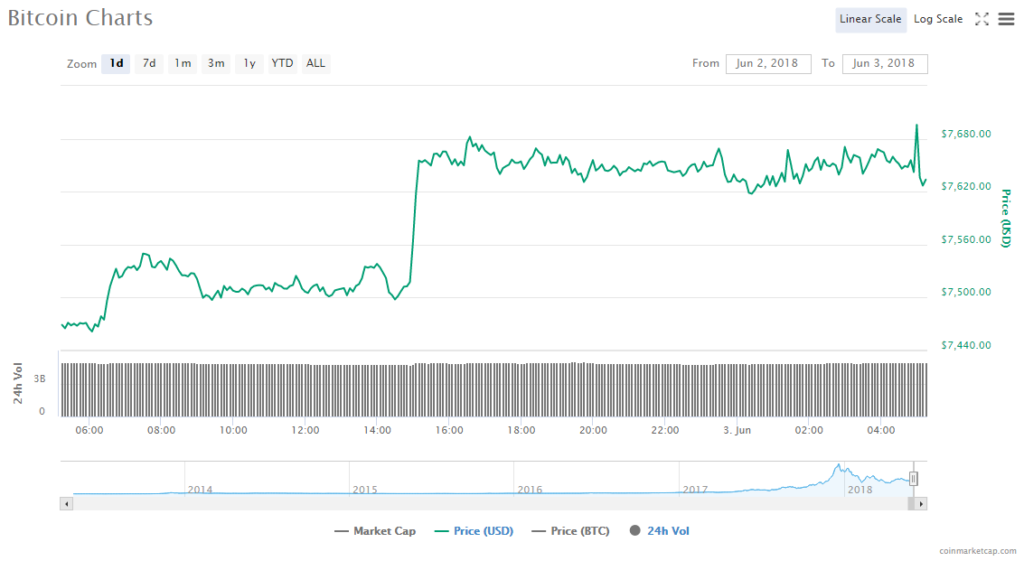Grab the navigator range handle
Viewport: 1024px width, 561px height.
point(913,479)
